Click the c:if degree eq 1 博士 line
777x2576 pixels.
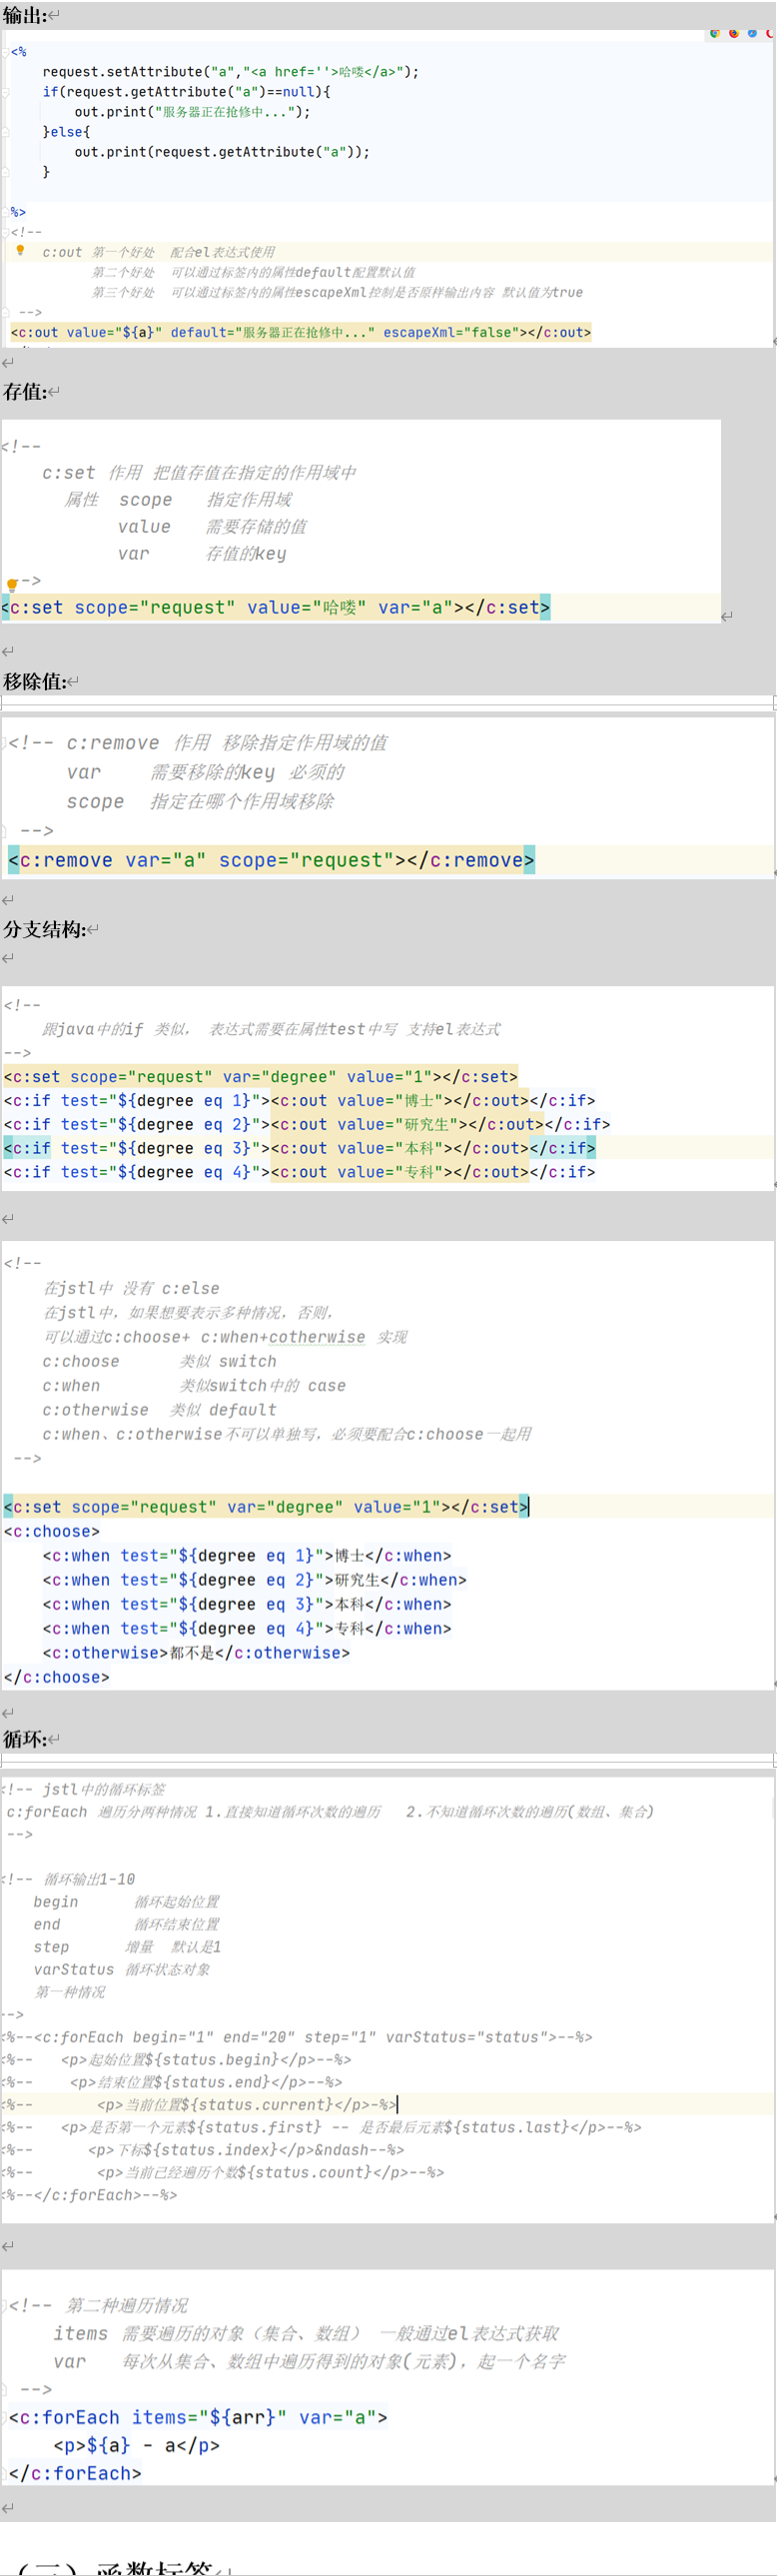pyautogui.click(x=300, y=1100)
